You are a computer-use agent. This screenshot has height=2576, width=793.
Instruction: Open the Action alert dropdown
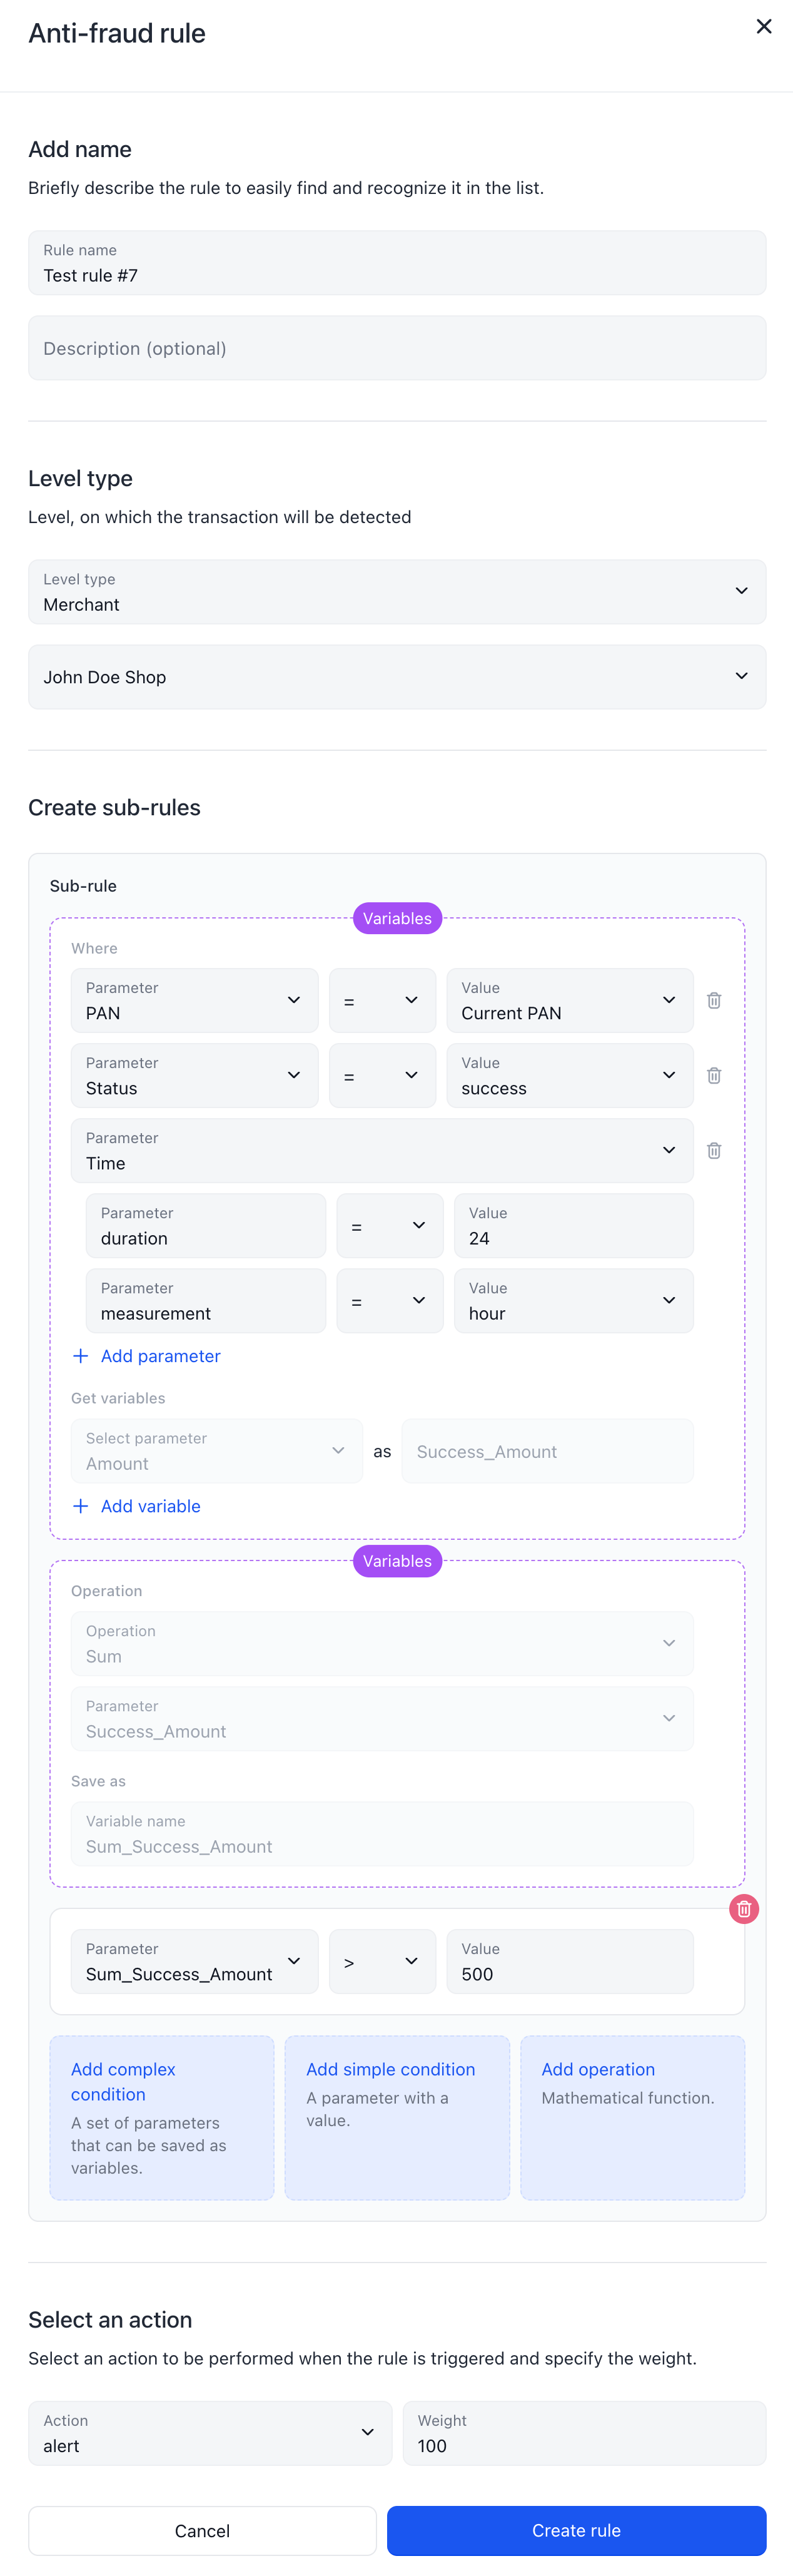tap(210, 2433)
